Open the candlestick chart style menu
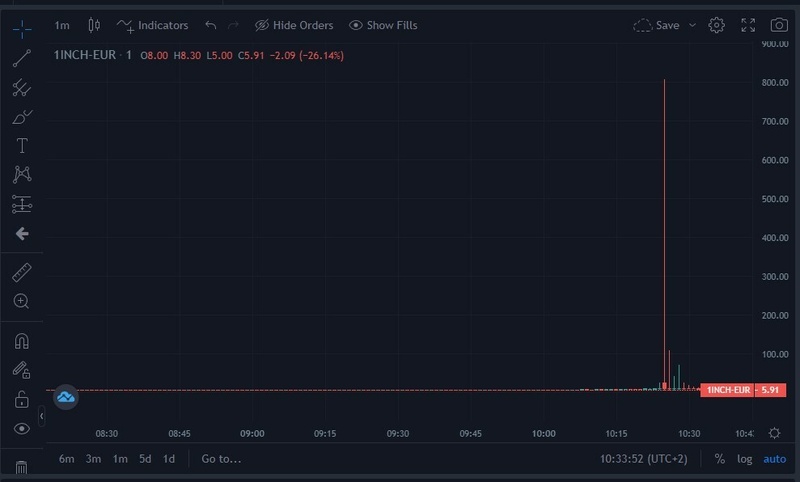Image resolution: width=800 pixels, height=482 pixels. tap(94, 25)
